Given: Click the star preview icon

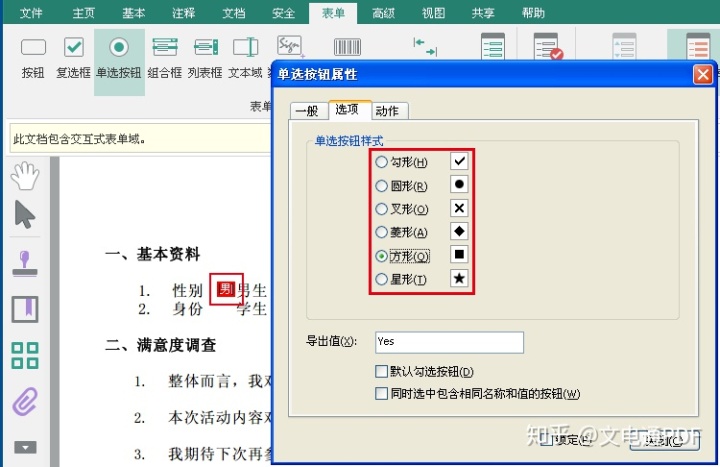Looking at the screenshot, I should [459, 278].
